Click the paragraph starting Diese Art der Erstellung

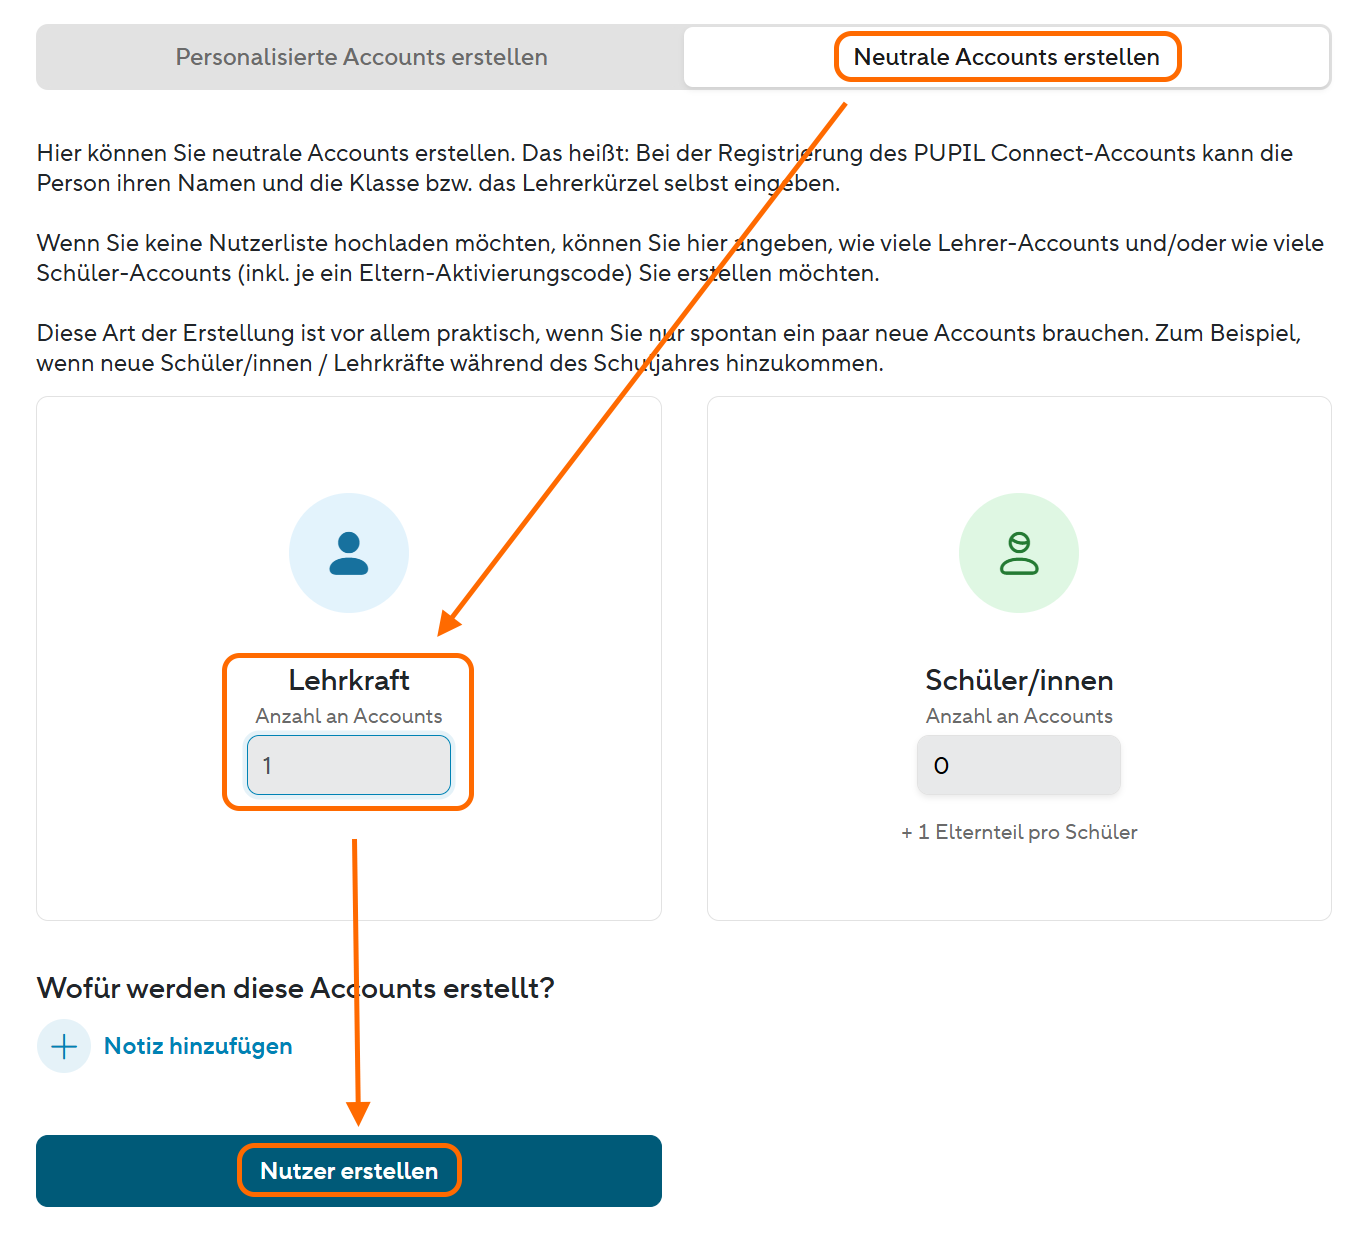point(669,348)
